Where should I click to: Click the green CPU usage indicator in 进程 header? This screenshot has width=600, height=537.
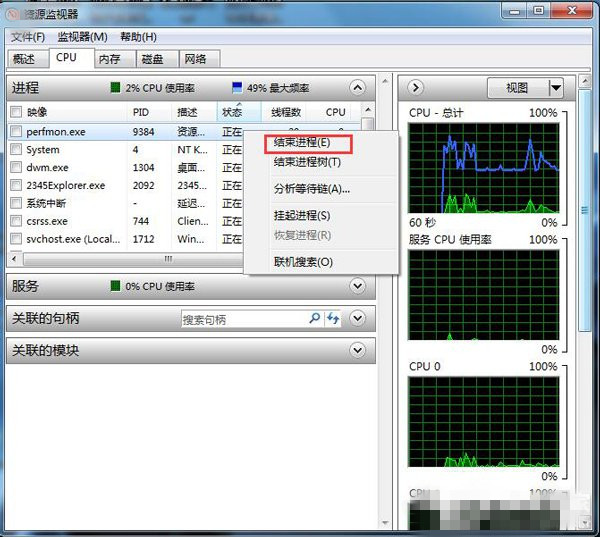(x=115, y=88)
